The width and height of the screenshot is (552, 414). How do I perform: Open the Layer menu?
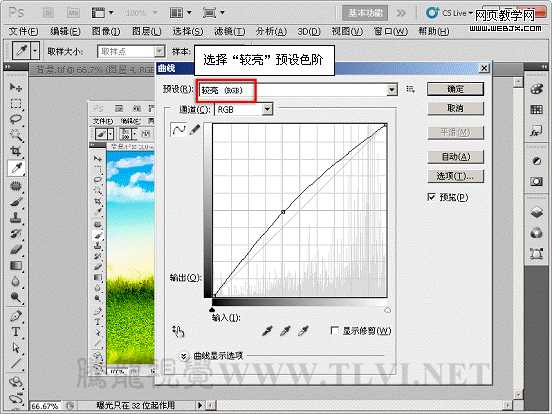coord(146,31)
